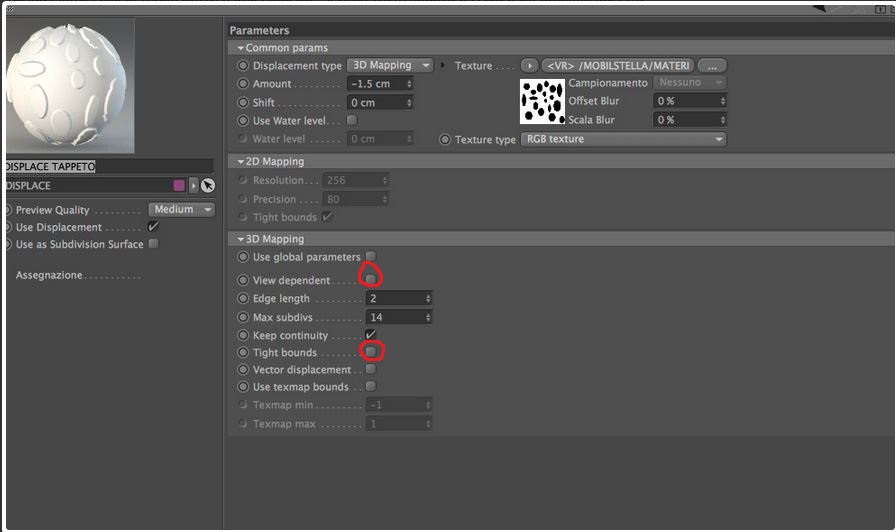
Task: Open the Preview Quality Medium dropdown
Action: pos(181,210)
